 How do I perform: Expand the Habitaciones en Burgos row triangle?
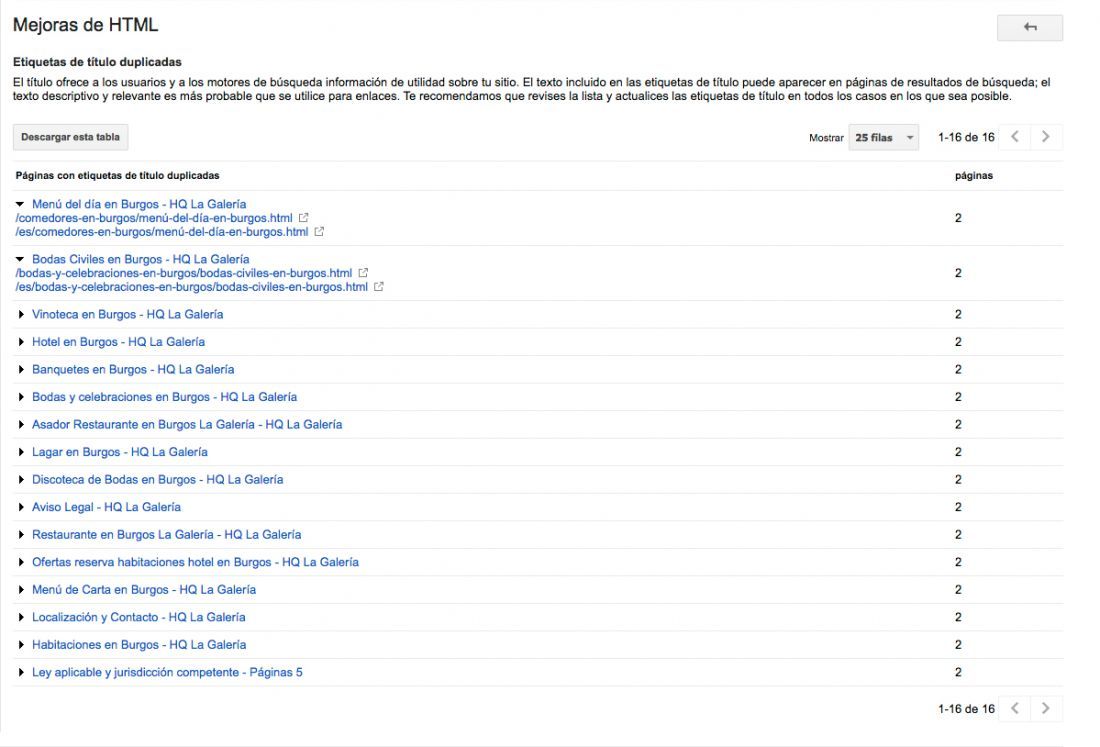[x=21, y=645]
